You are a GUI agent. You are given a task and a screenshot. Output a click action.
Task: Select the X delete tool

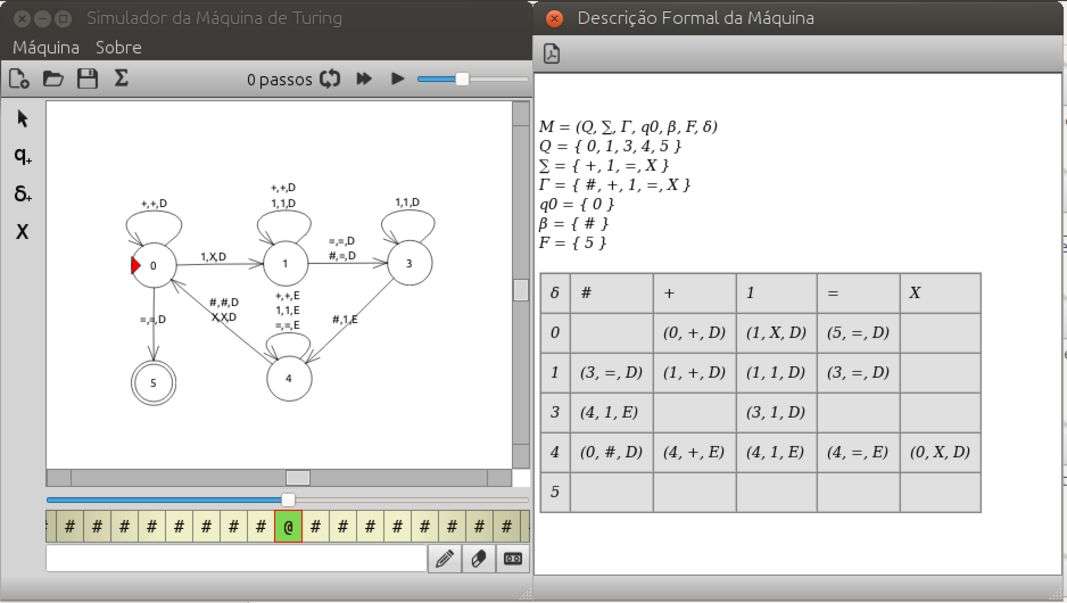pos(23,231)
